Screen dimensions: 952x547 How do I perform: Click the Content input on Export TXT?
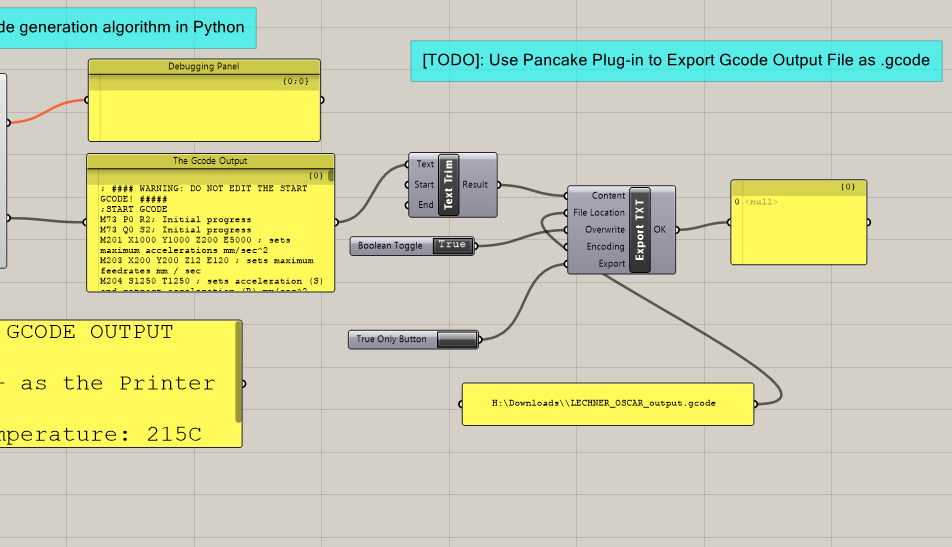[x=608, y=195]
